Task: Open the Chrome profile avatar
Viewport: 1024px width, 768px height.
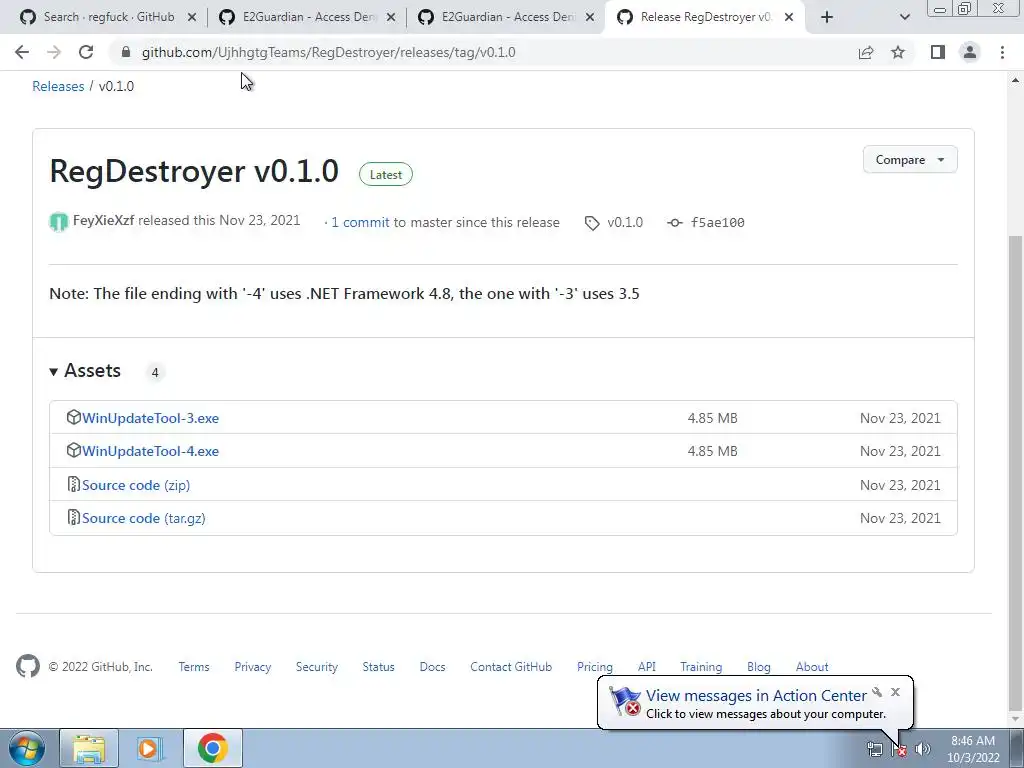Action: tap(970, 52)
